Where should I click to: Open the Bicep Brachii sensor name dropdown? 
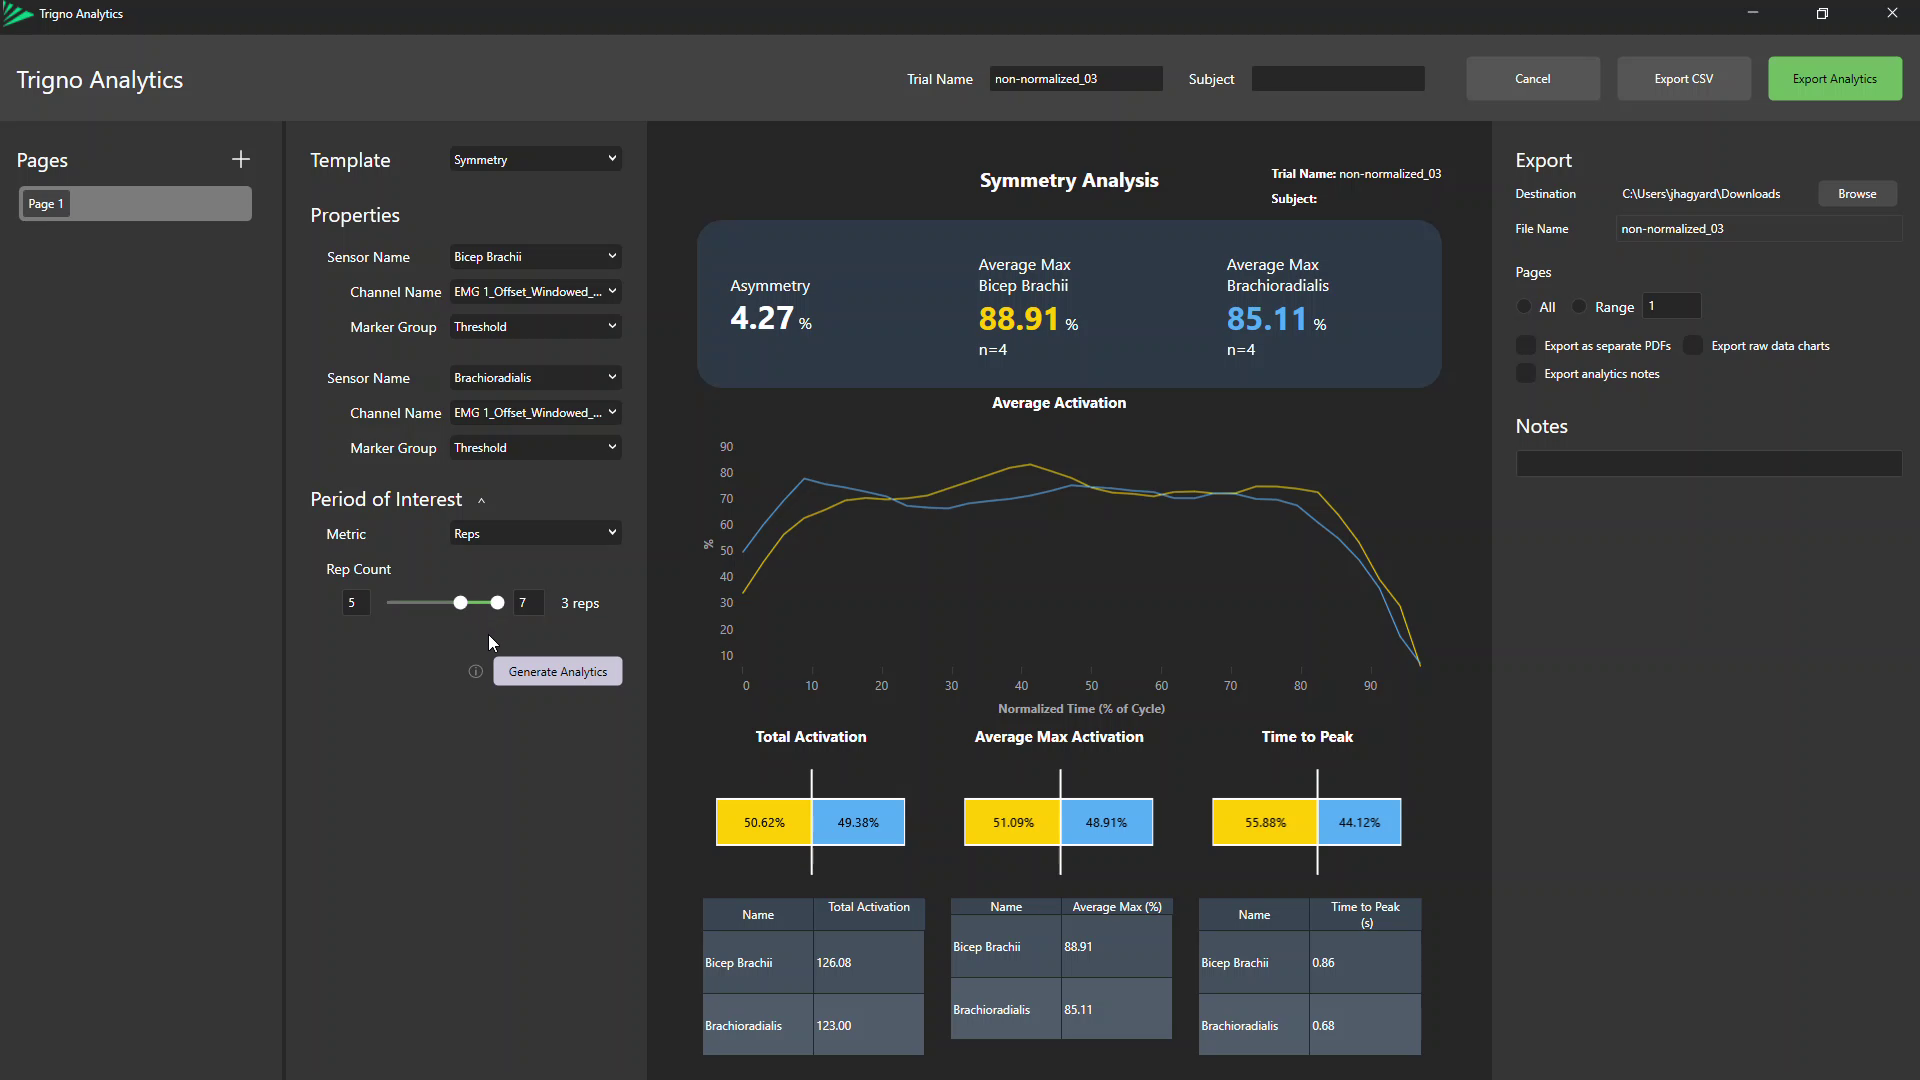pyautogui.click(x=535, y=257)
